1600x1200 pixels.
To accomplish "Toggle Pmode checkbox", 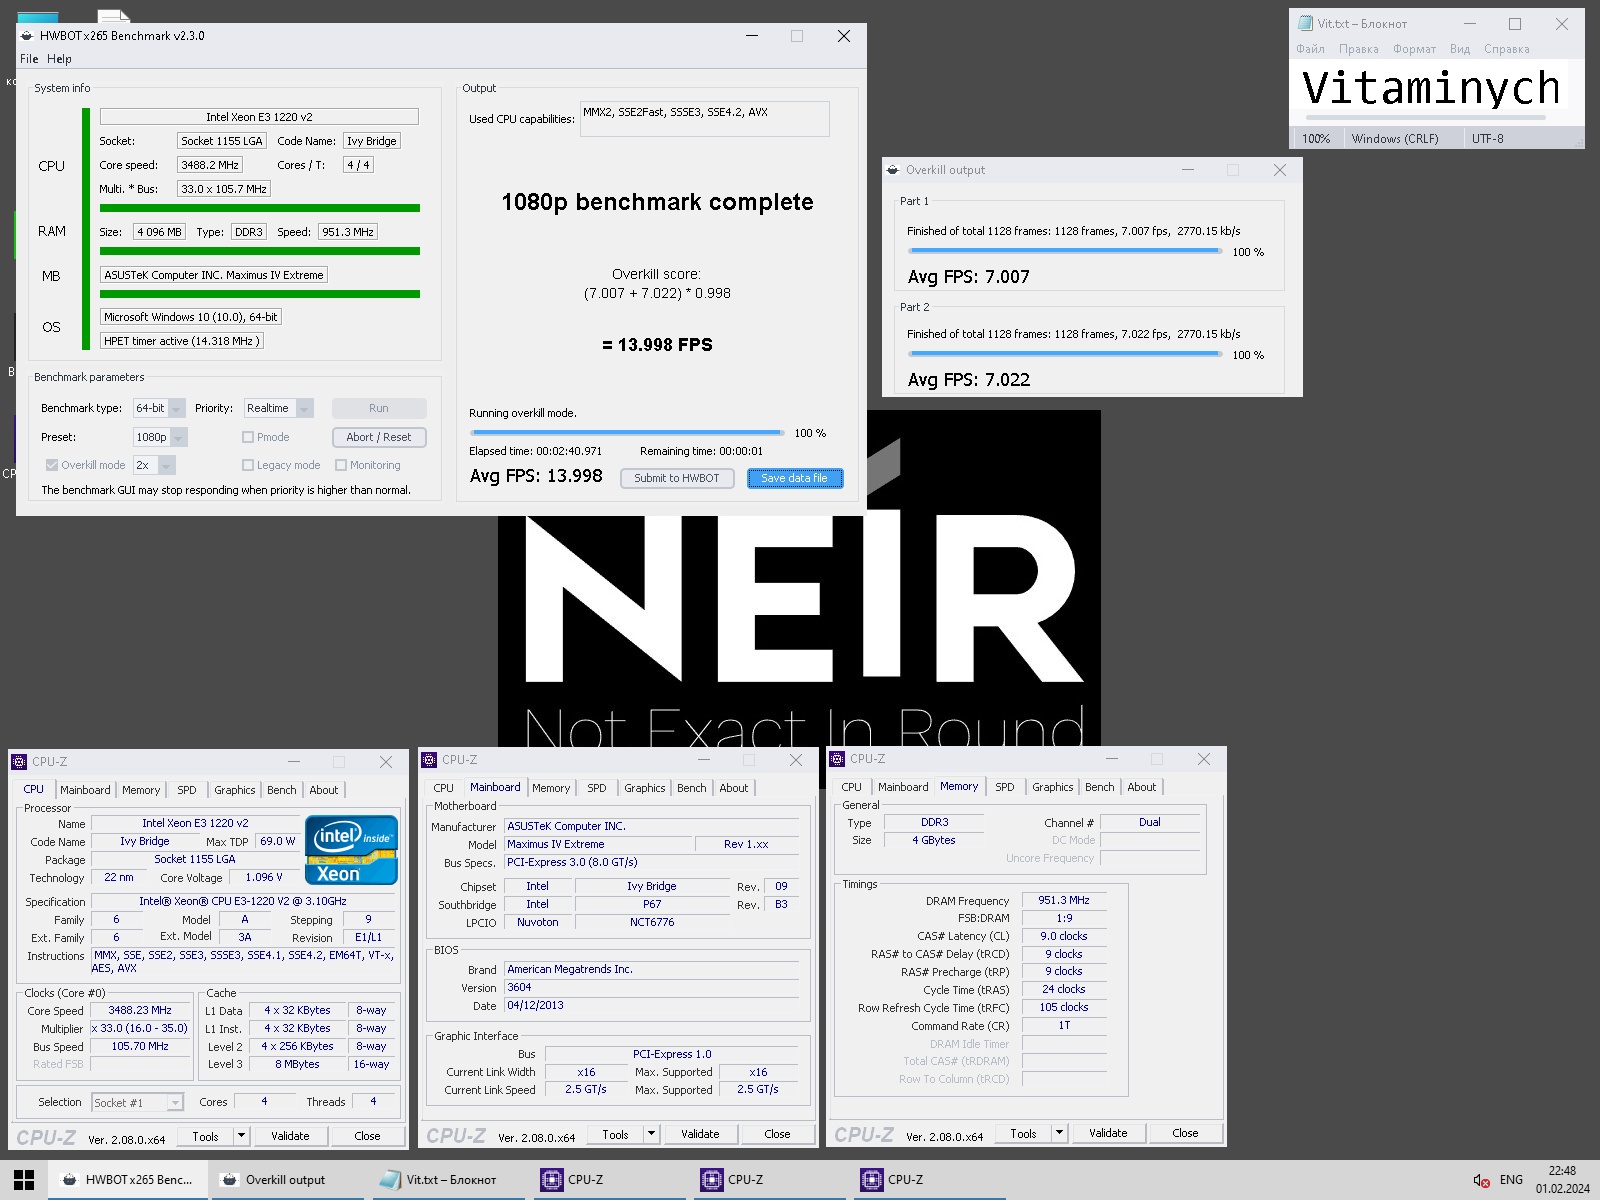I will coord(248,437).
